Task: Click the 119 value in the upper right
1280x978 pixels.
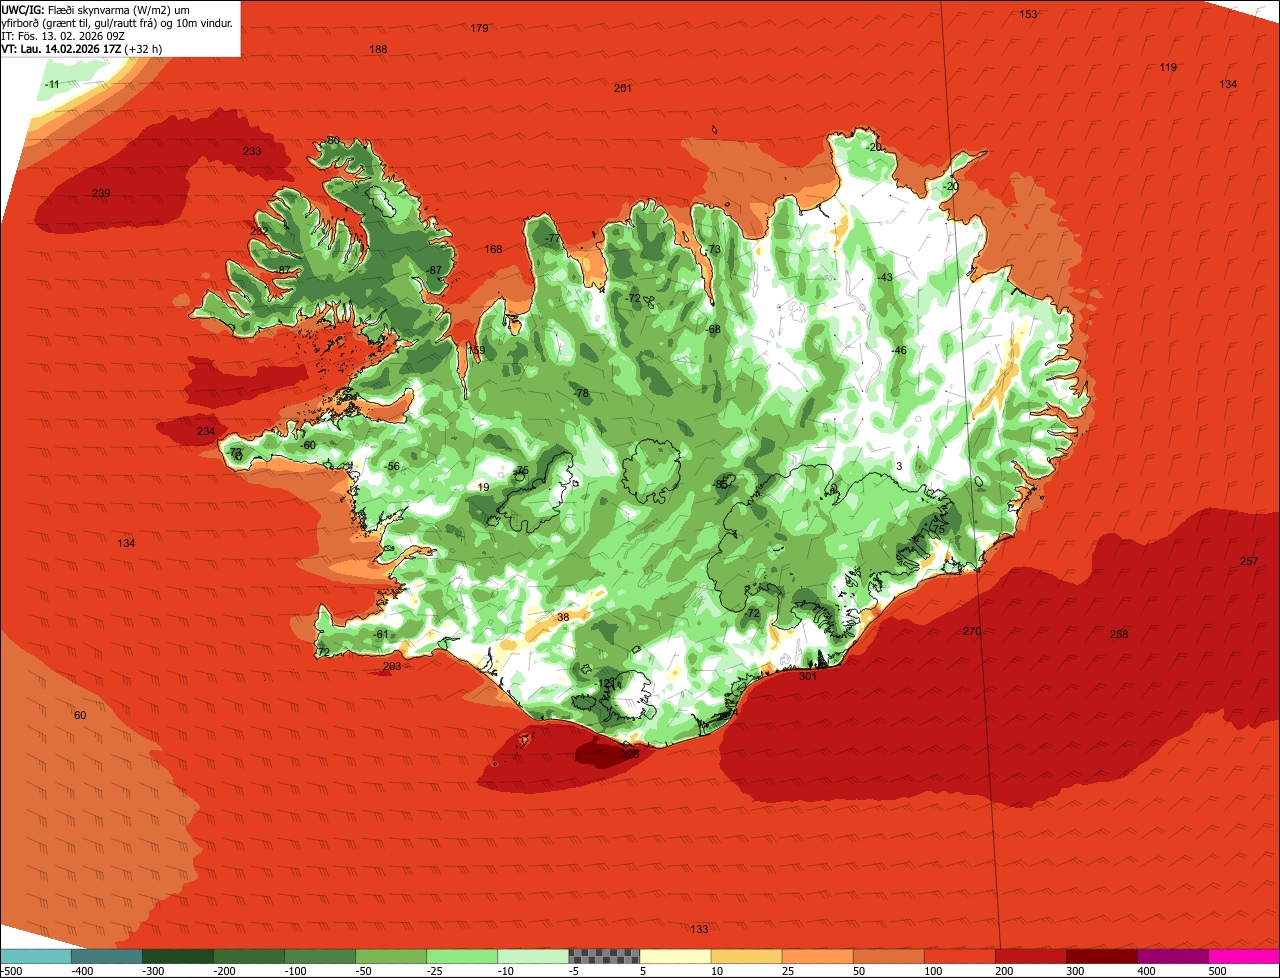Action: 1168,67
